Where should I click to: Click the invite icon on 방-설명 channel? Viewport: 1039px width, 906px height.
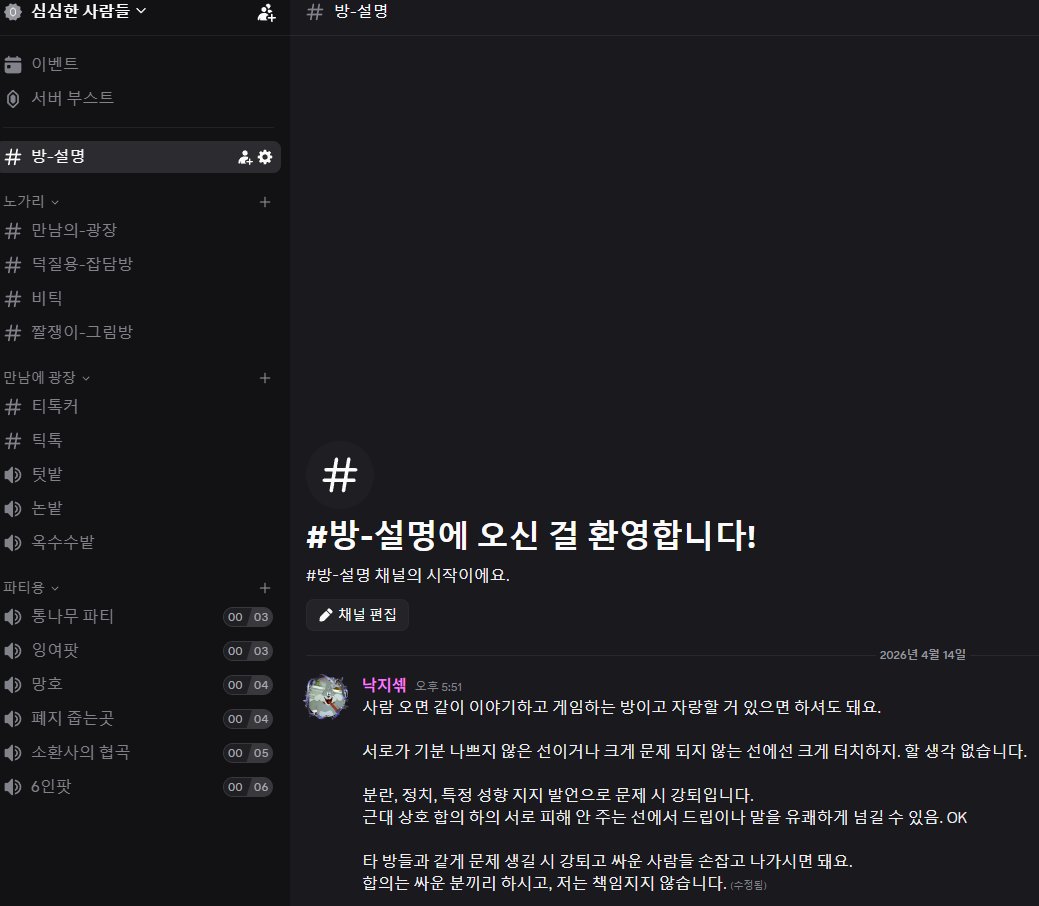pos(244,156)
